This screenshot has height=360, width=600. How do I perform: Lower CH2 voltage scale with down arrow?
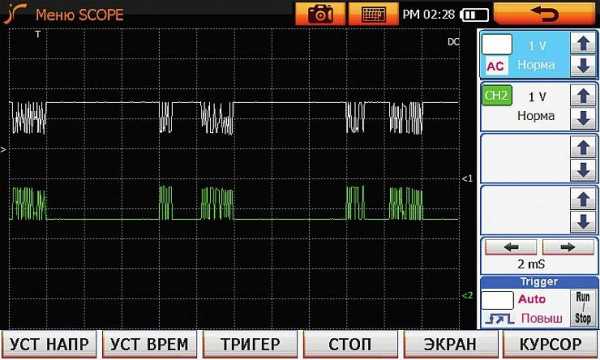(583, 118)
